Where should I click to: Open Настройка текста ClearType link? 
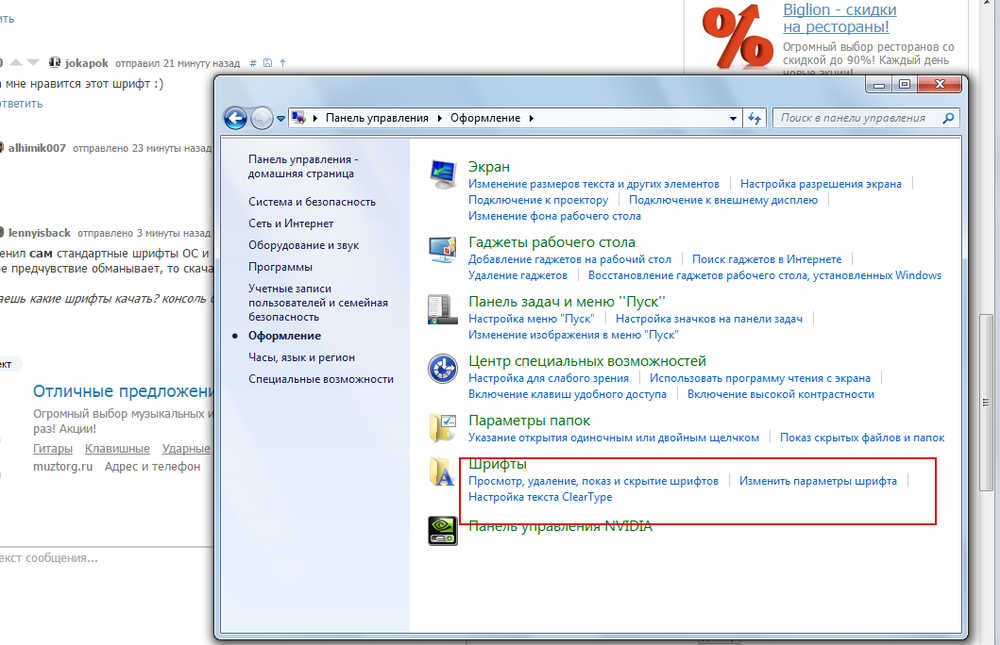540,497
